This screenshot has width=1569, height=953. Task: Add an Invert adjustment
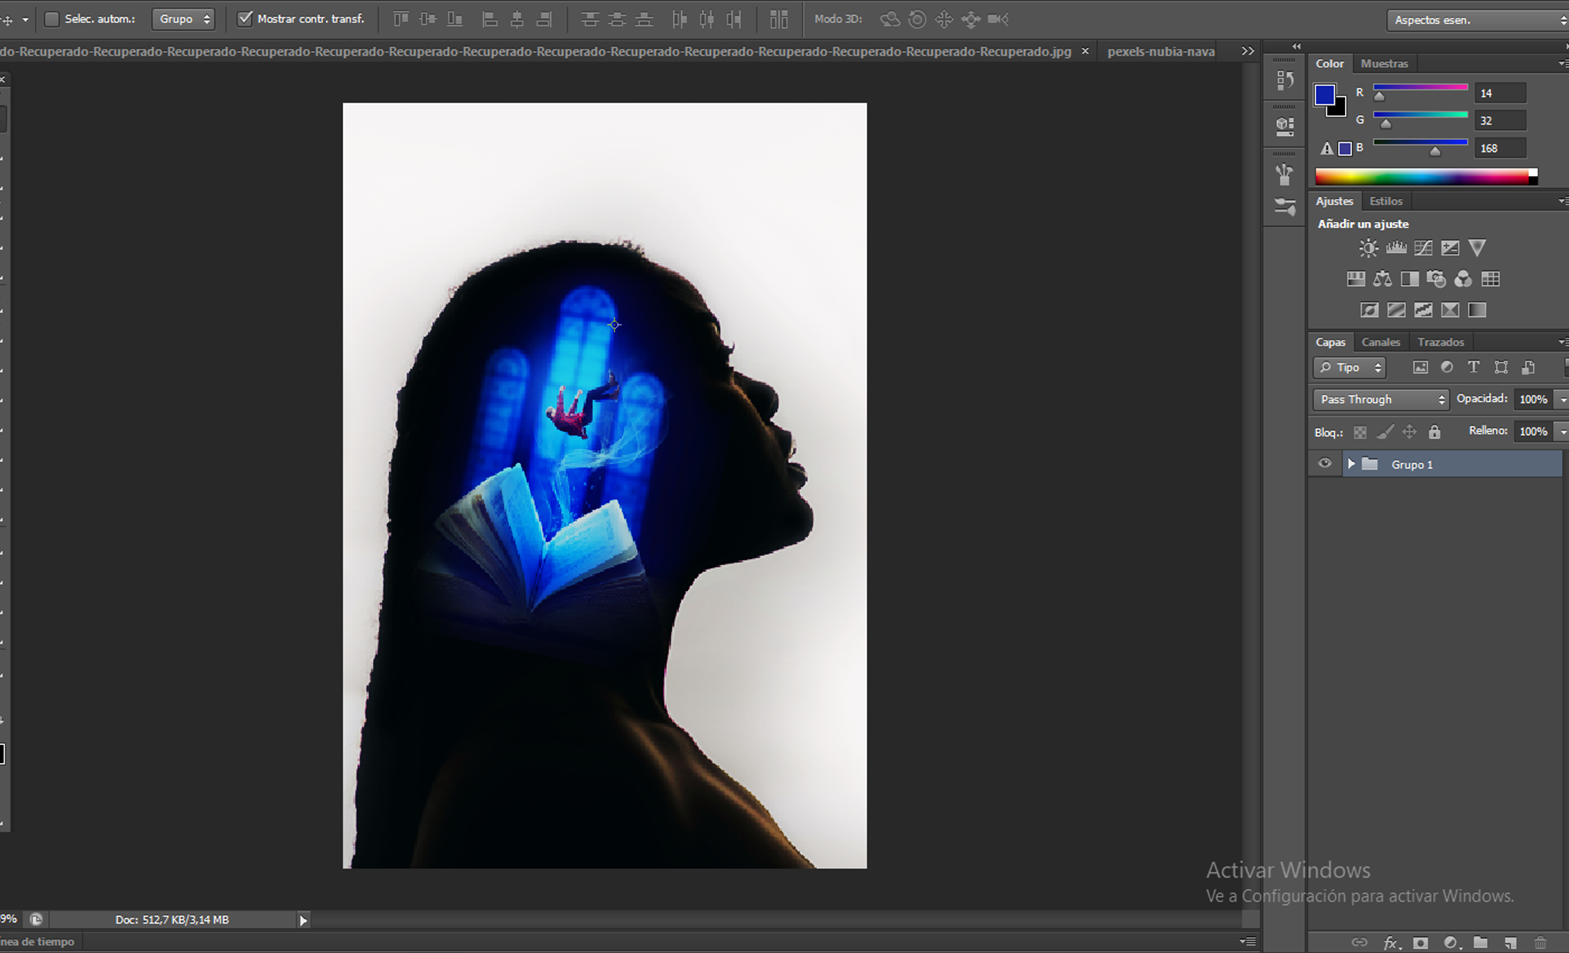click(x=1369, y=310)
